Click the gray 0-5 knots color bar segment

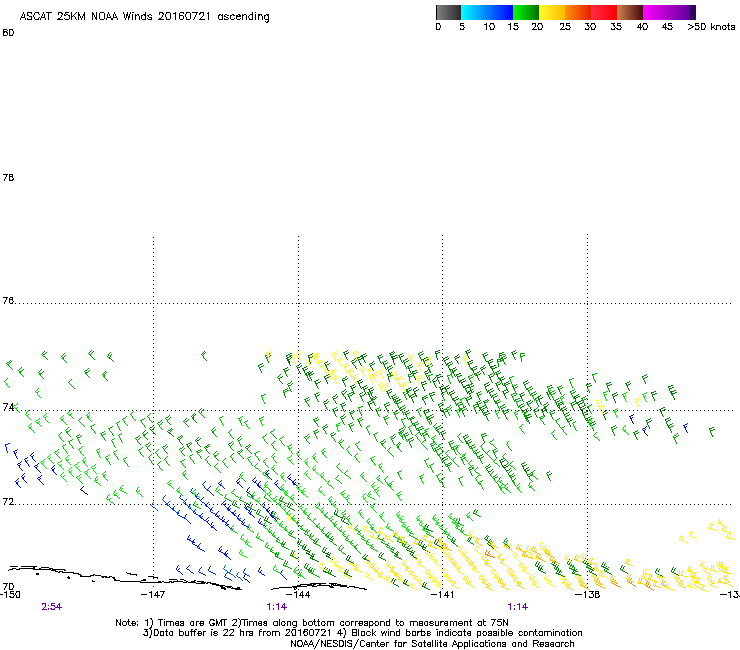pyautogui.click(x=448, y=12)
